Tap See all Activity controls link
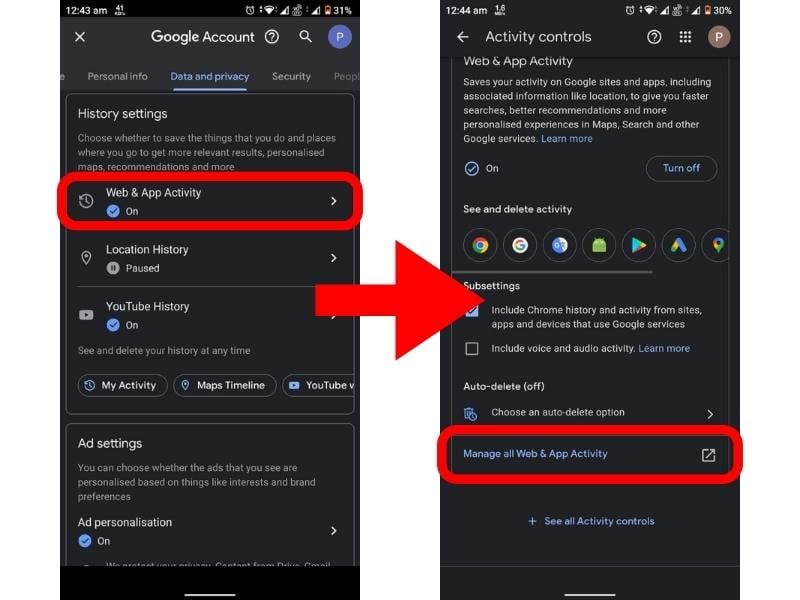The width and height of the screenshot is (800, 600). pos(591,521)
